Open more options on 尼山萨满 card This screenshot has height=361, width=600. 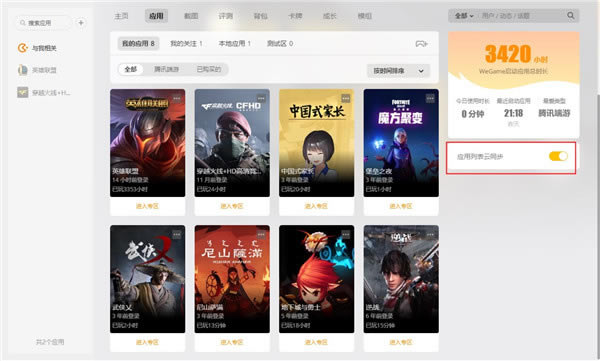261,234
